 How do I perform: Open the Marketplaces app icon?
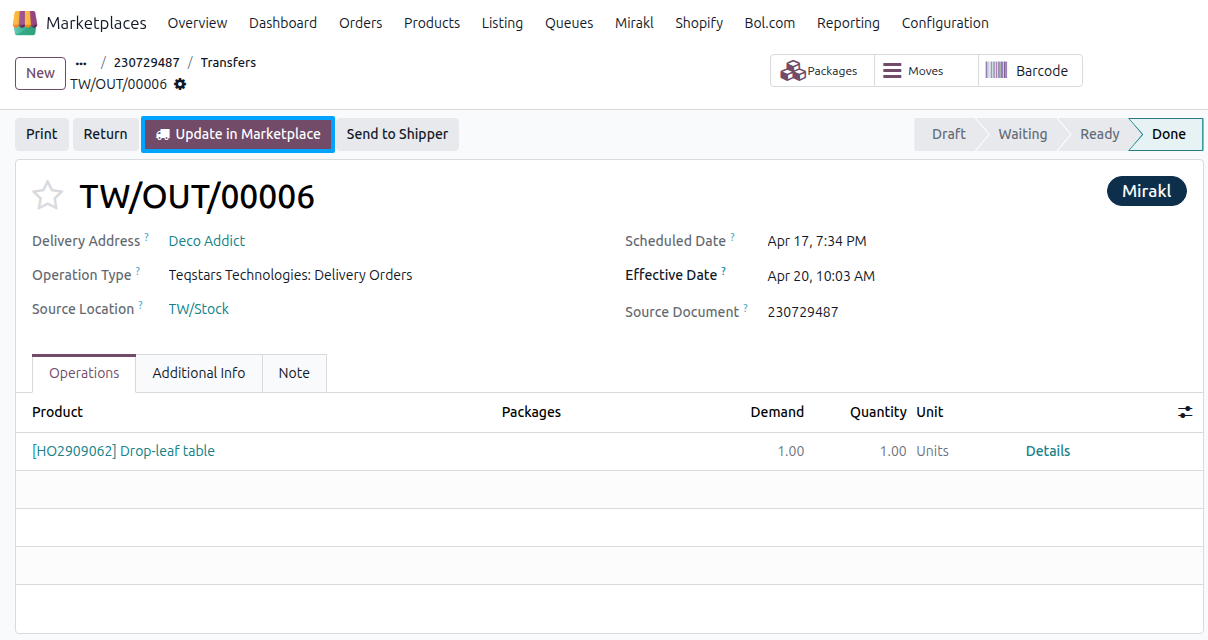point(25,22)
